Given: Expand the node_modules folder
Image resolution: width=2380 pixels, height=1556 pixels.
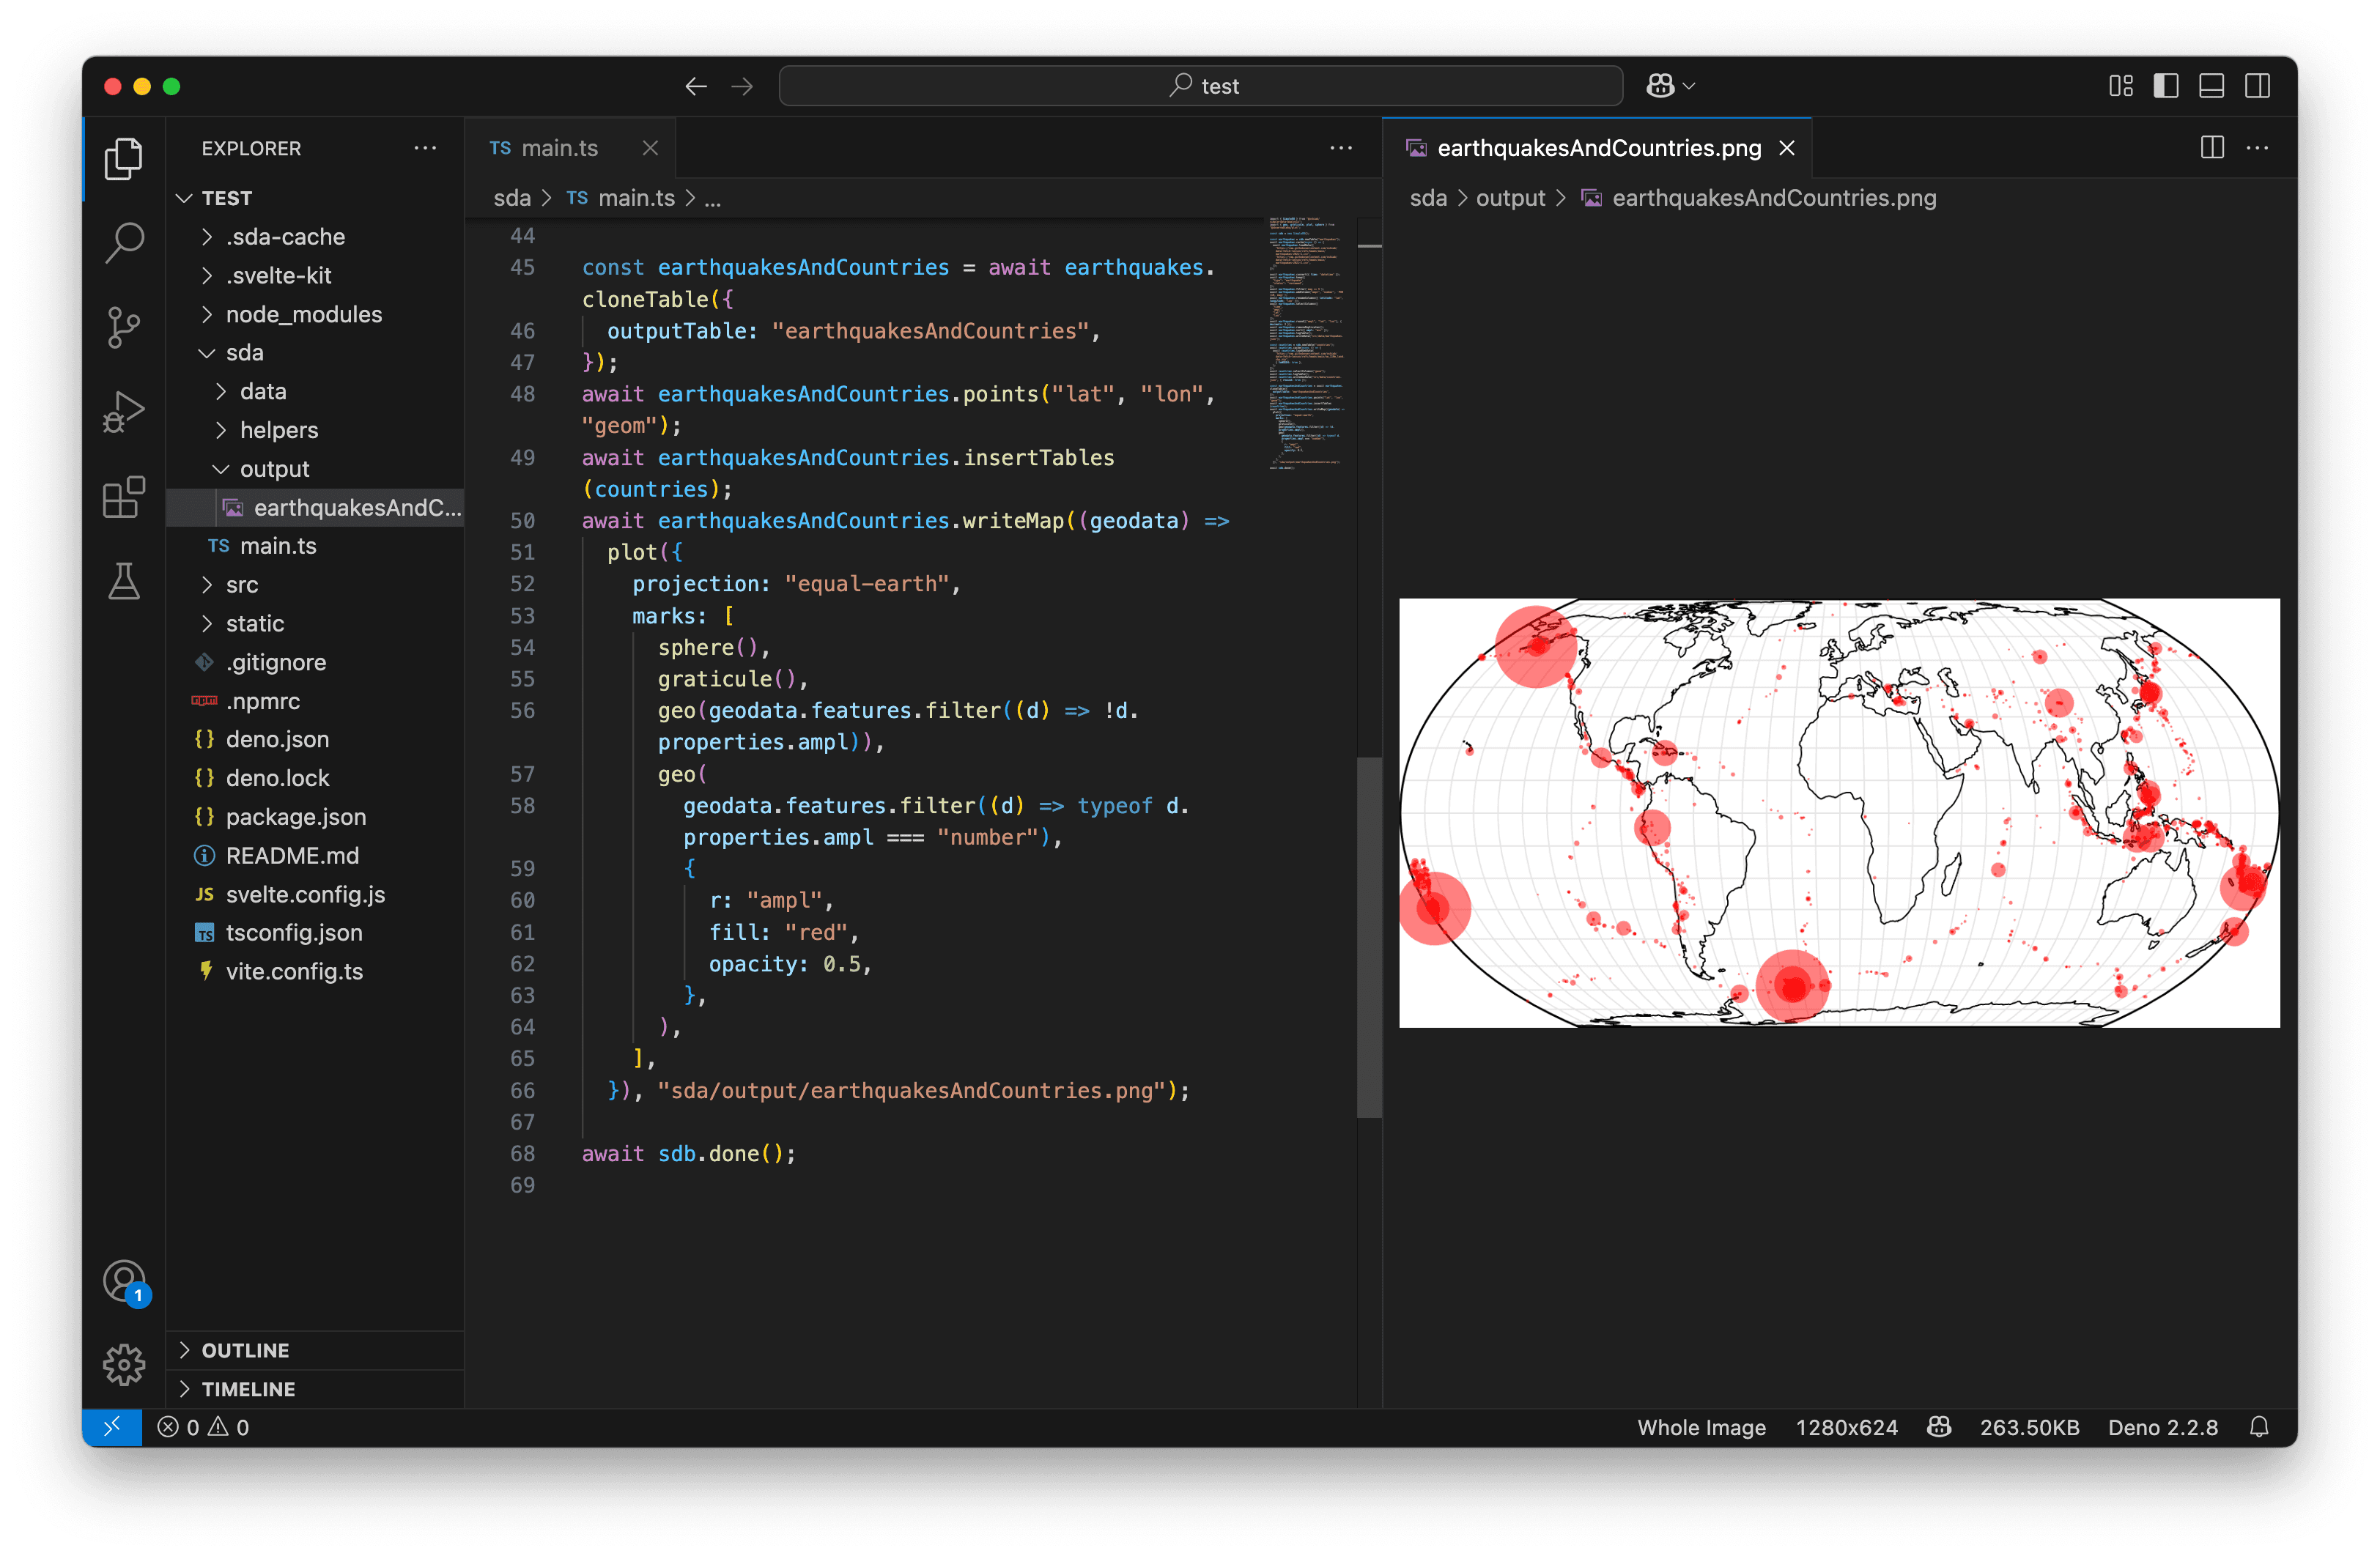Looking at the screenshot, I should 315,314.
